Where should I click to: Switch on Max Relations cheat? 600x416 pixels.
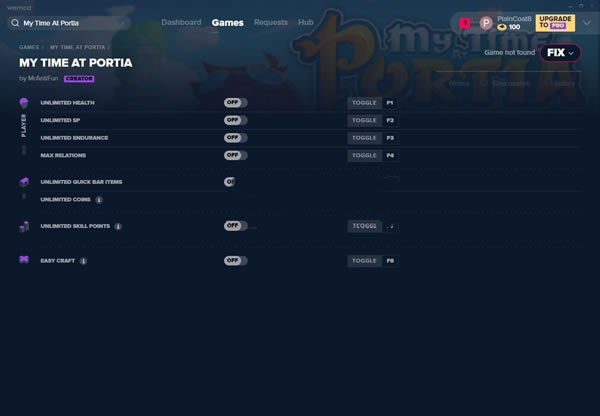click(235, 156)
